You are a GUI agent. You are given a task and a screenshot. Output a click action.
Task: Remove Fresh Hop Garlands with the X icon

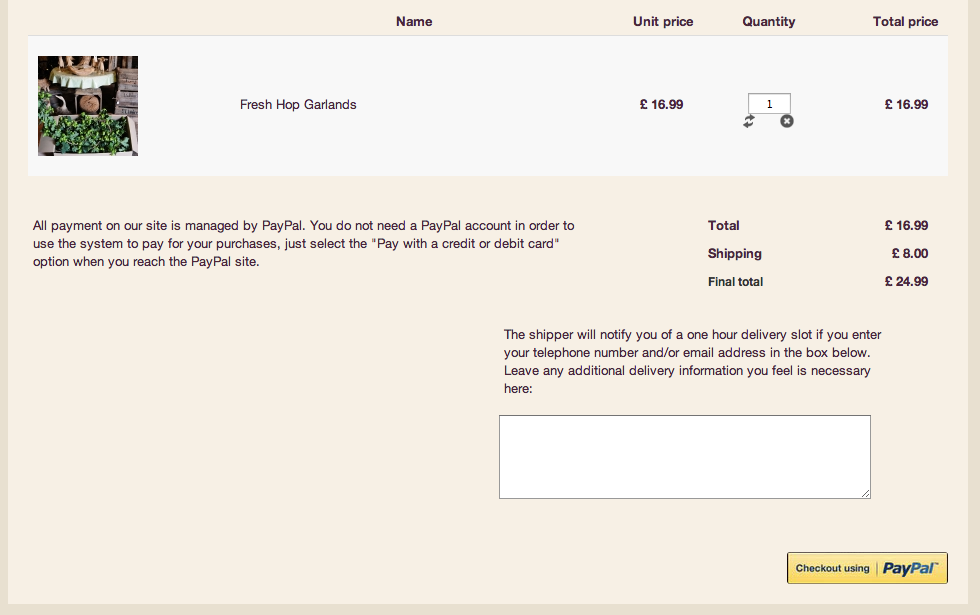pyautogui.click(x=787, y=121)
